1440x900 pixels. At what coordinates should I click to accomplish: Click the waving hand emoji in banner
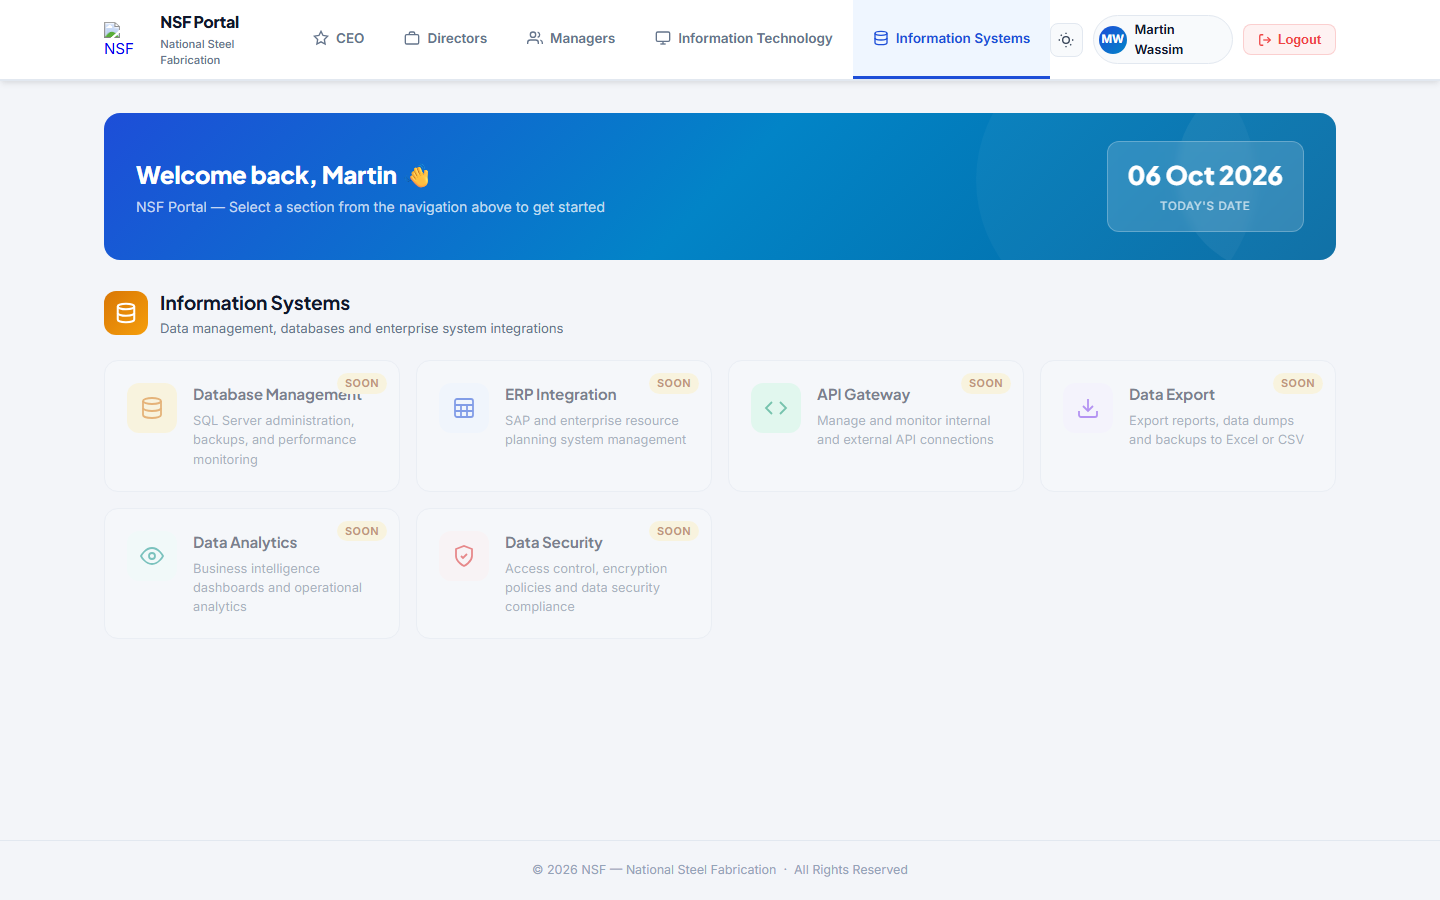pyautogui.click(x=419, y=176)
